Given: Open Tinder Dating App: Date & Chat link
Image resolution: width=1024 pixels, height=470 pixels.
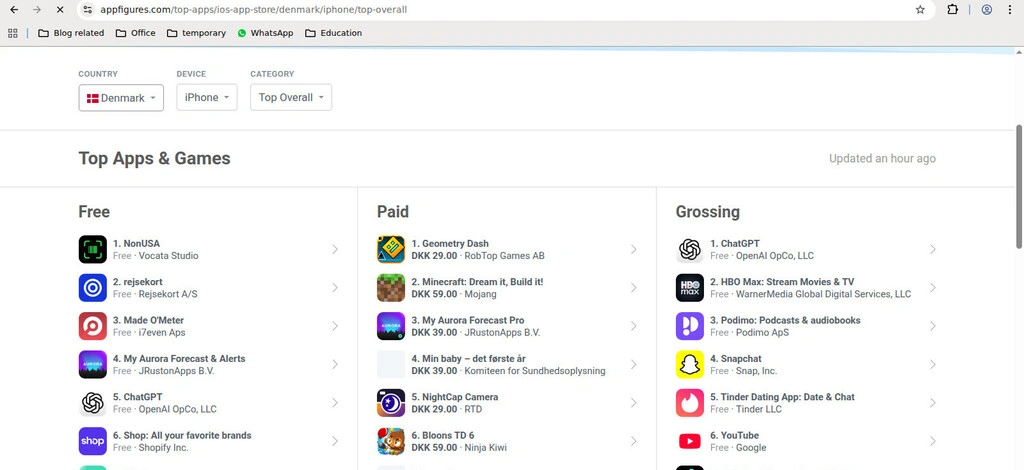Looking at the screenshot, I should click(782, 397).
